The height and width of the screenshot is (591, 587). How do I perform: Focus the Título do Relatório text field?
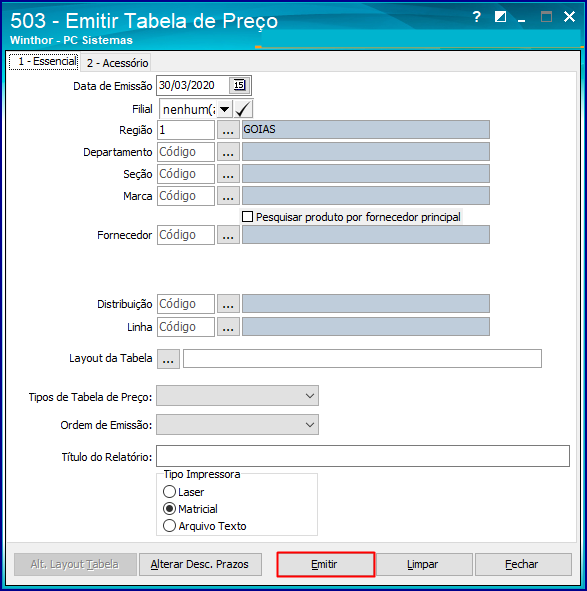(x=363, y=456)
